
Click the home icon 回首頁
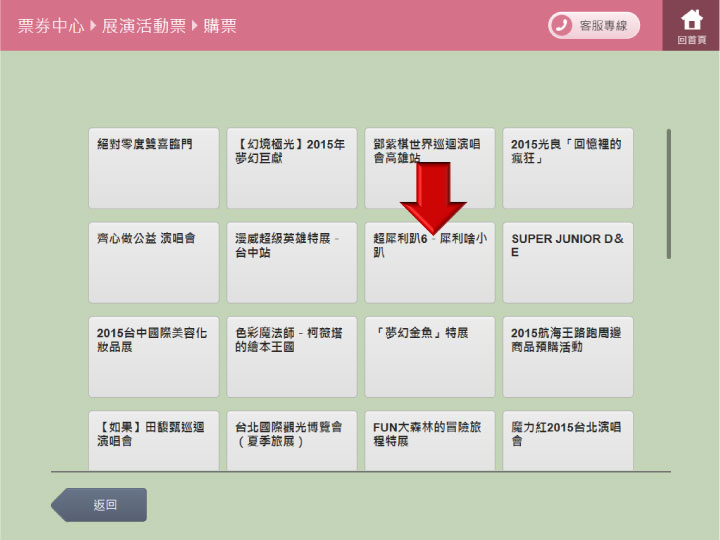click(x=691, y=25)
